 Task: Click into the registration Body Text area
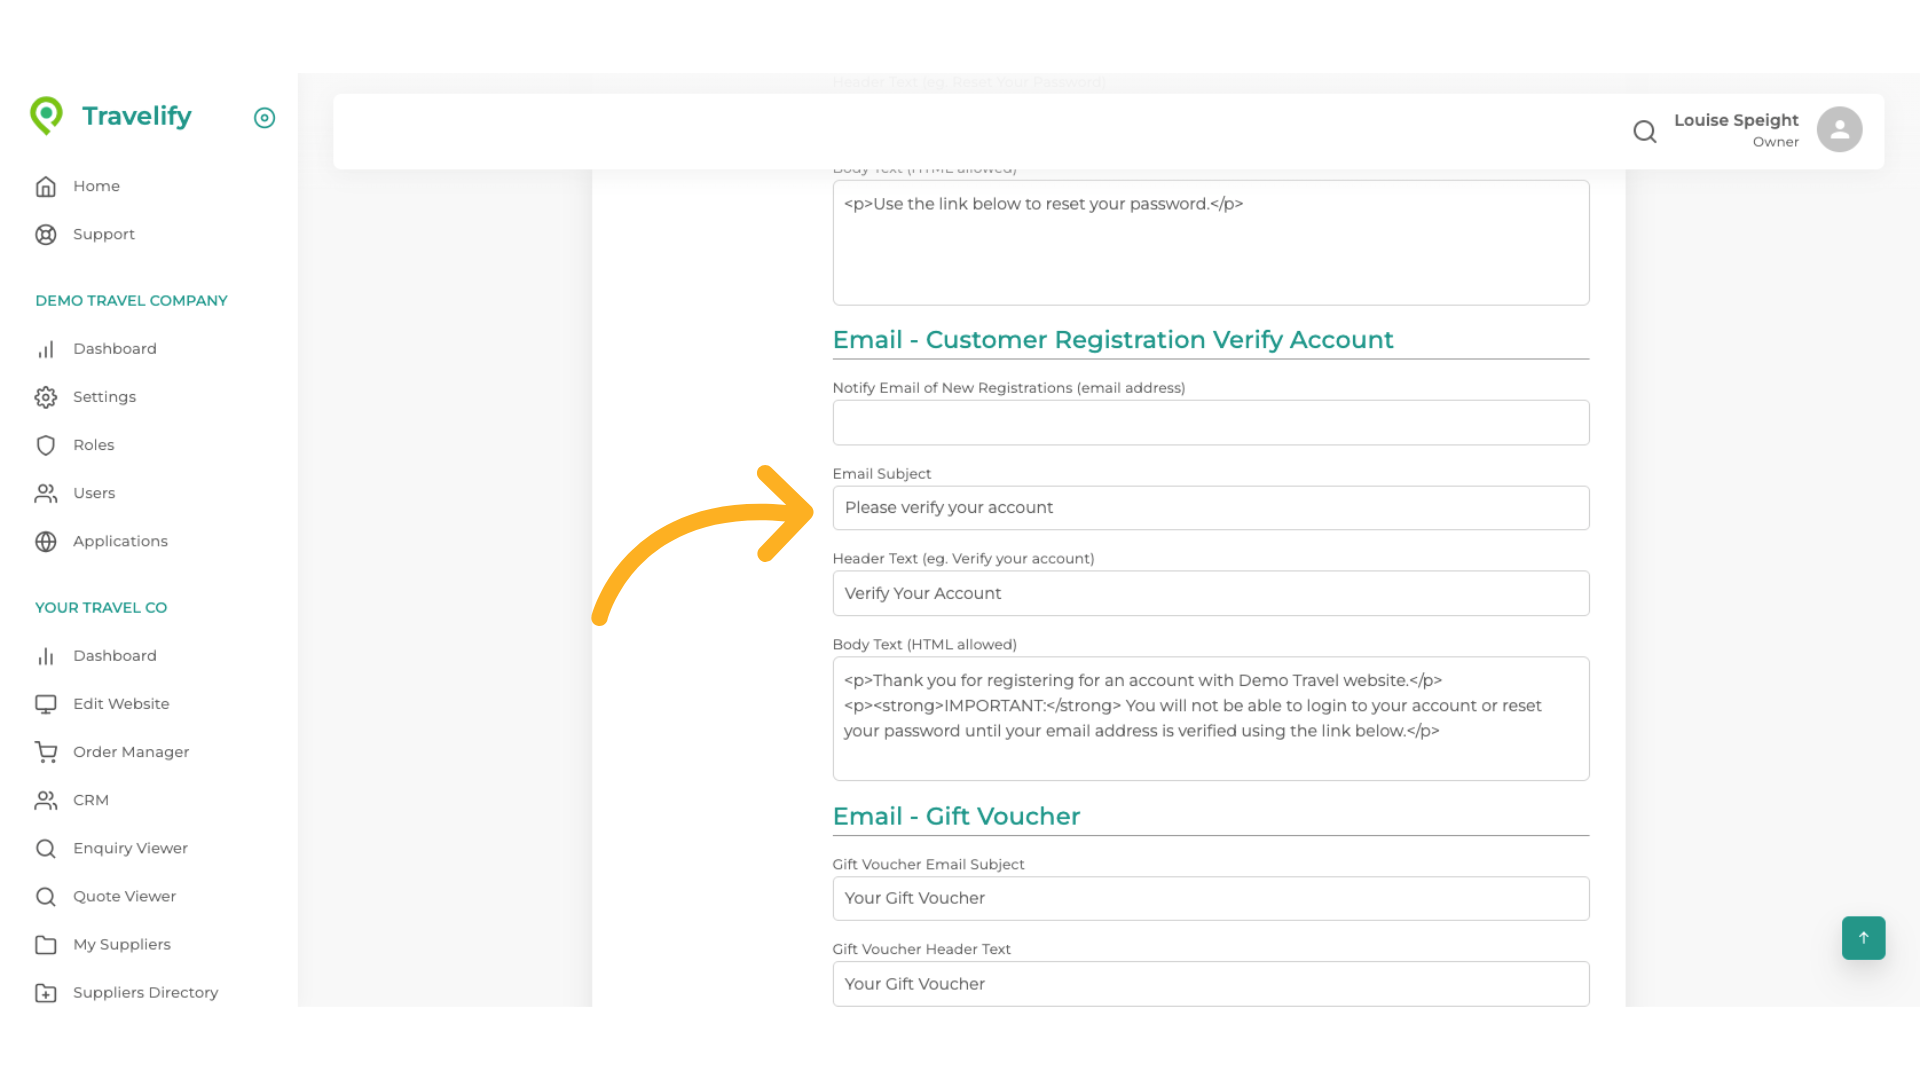coord(1210,718)
